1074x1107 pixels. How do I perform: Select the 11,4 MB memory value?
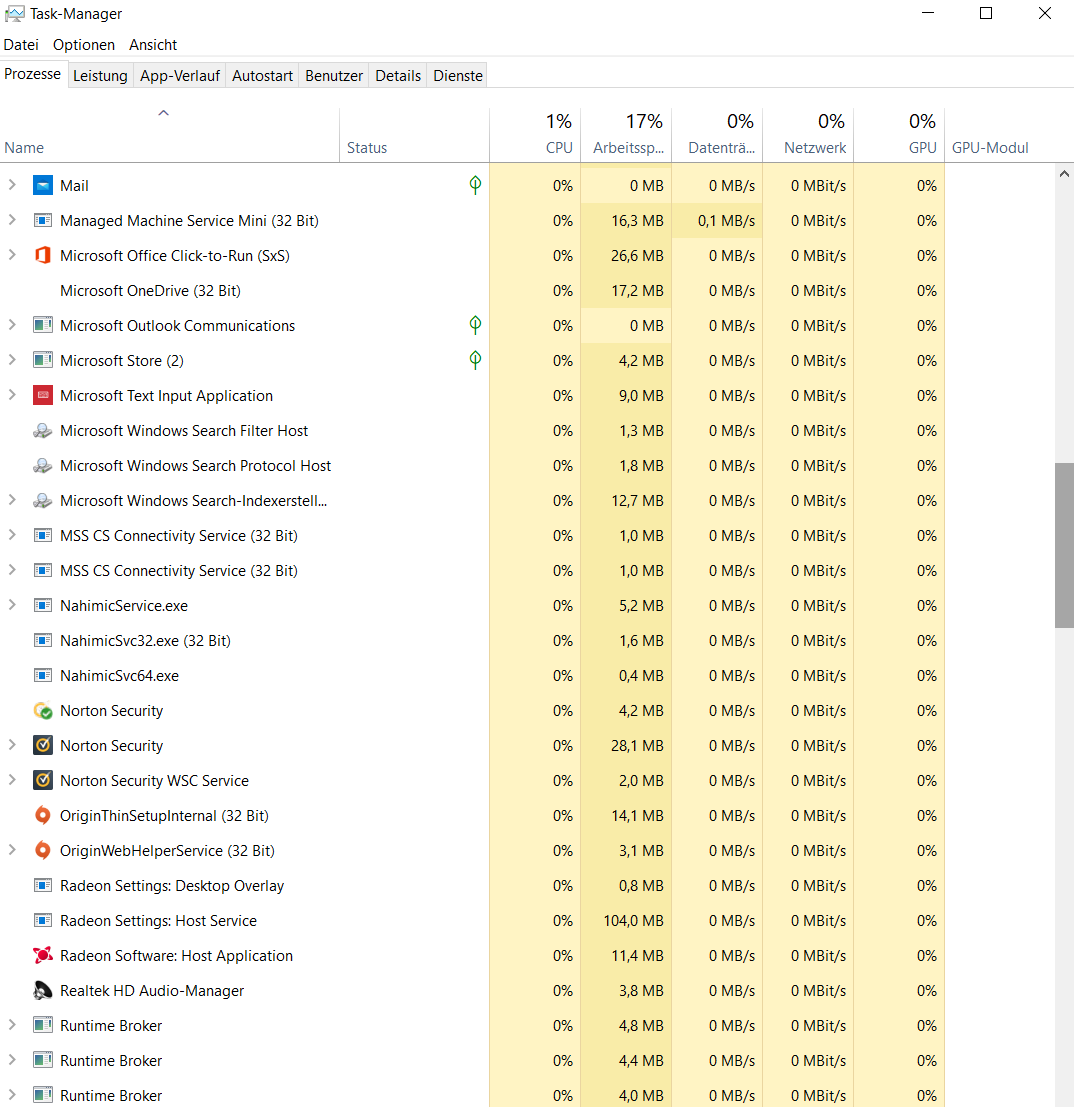click(x=637, y=956)
